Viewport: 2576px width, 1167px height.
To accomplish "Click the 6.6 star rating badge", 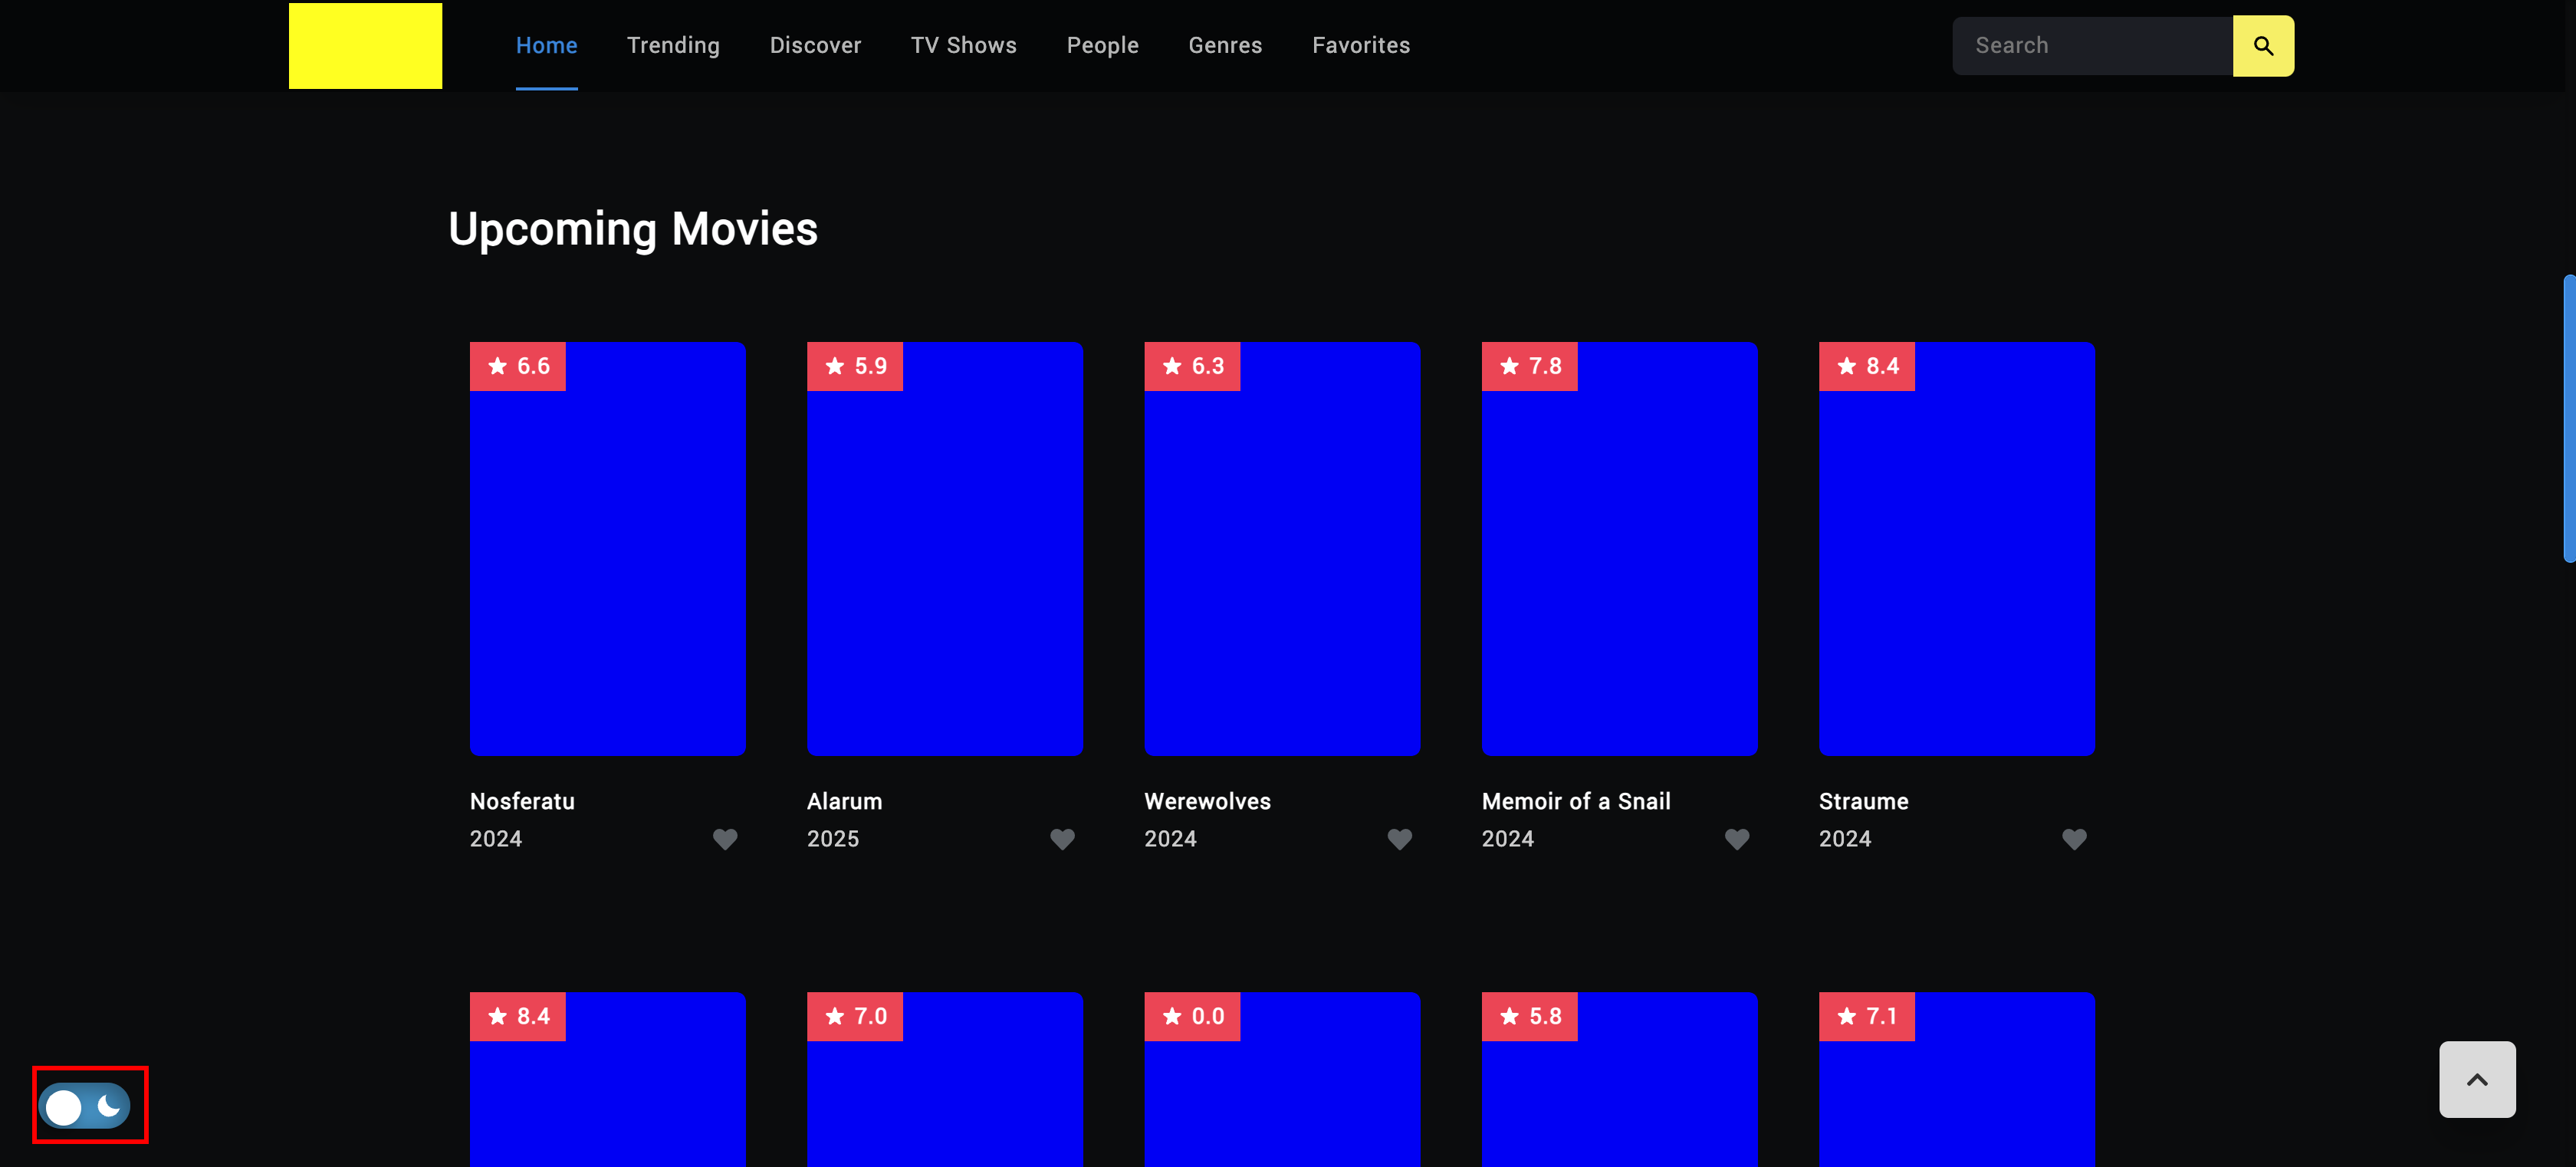I will [518, 366].
